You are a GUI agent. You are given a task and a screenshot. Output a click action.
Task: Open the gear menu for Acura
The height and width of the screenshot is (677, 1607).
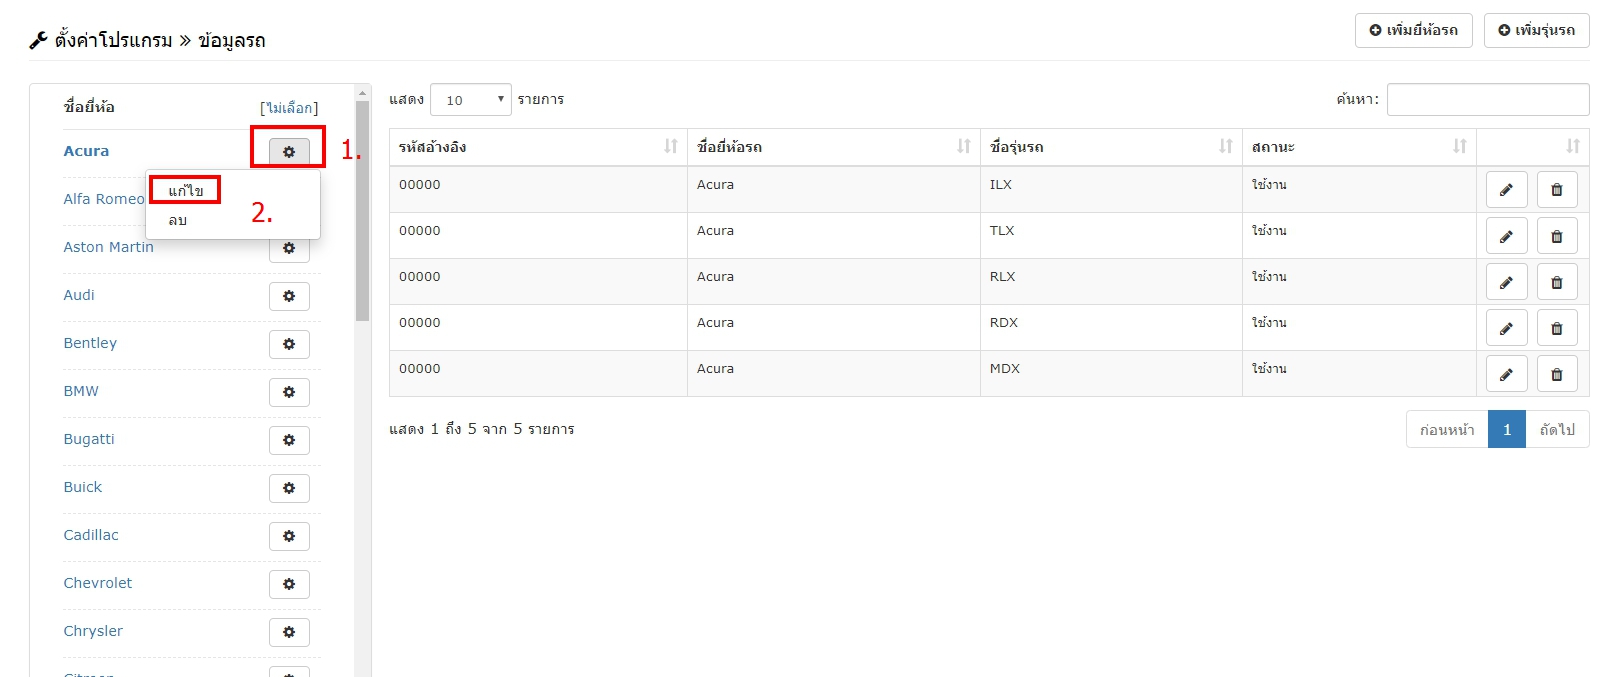point(289,152)
